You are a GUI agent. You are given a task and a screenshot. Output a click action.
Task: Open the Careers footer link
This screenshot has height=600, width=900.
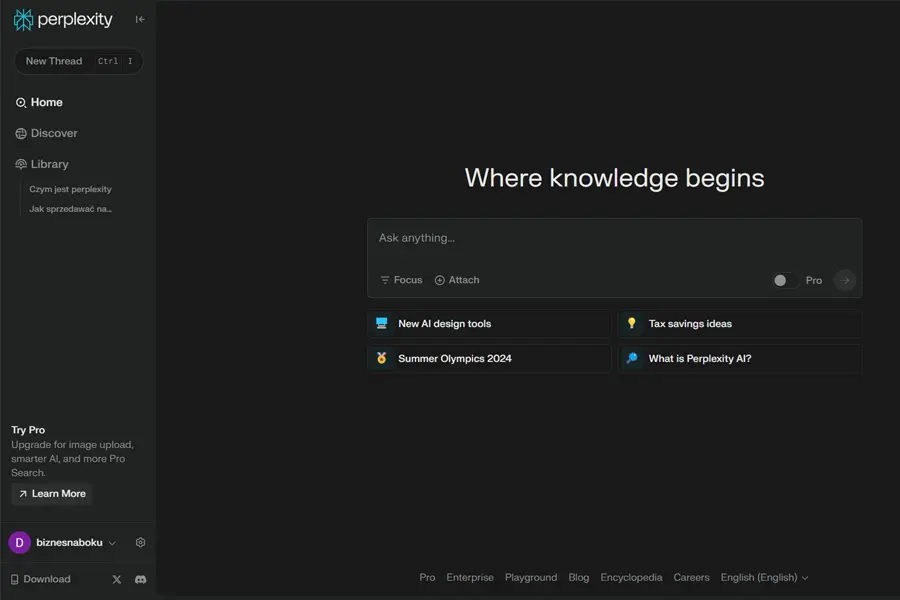point(692,578)
